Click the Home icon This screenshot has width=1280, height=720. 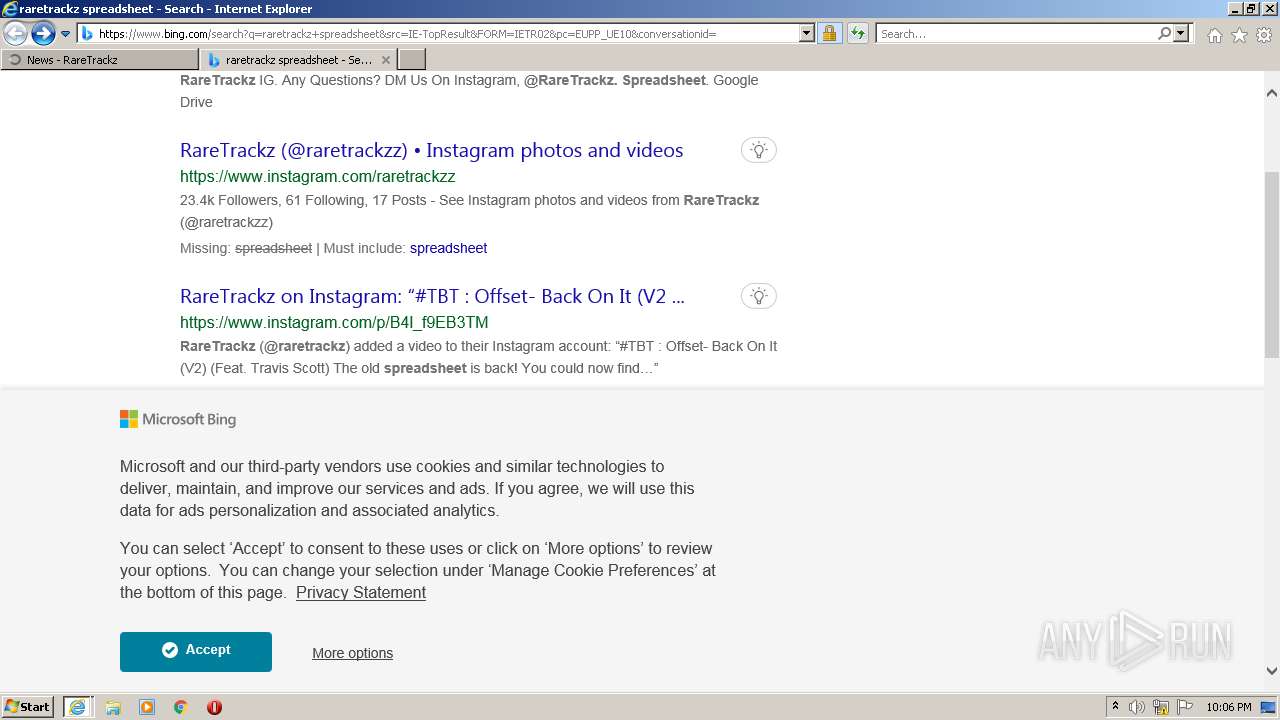1214,35
